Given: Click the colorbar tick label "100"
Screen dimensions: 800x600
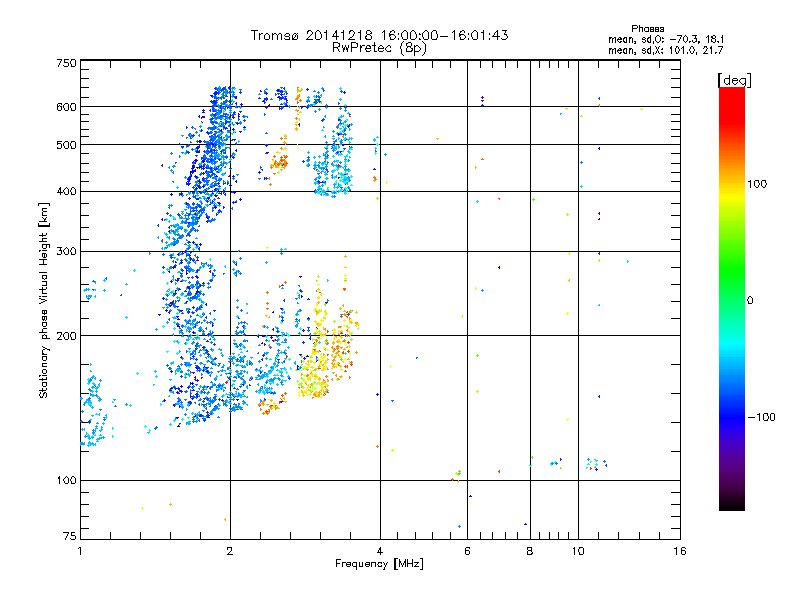Looking at the screenshot, I should (x=757, y=184).
